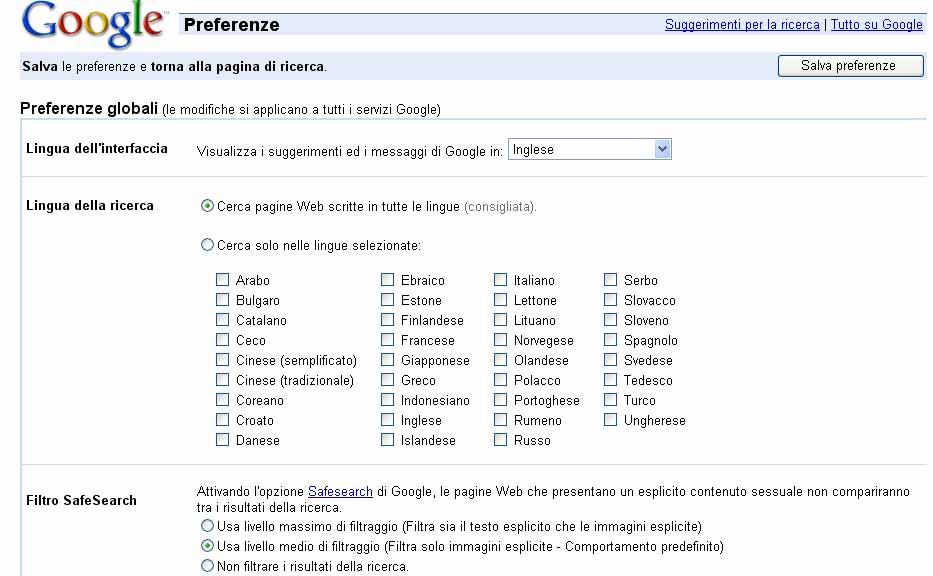Click the Salva preferenze button
This screenshot has width=933, height=576.
coord(850,66)
